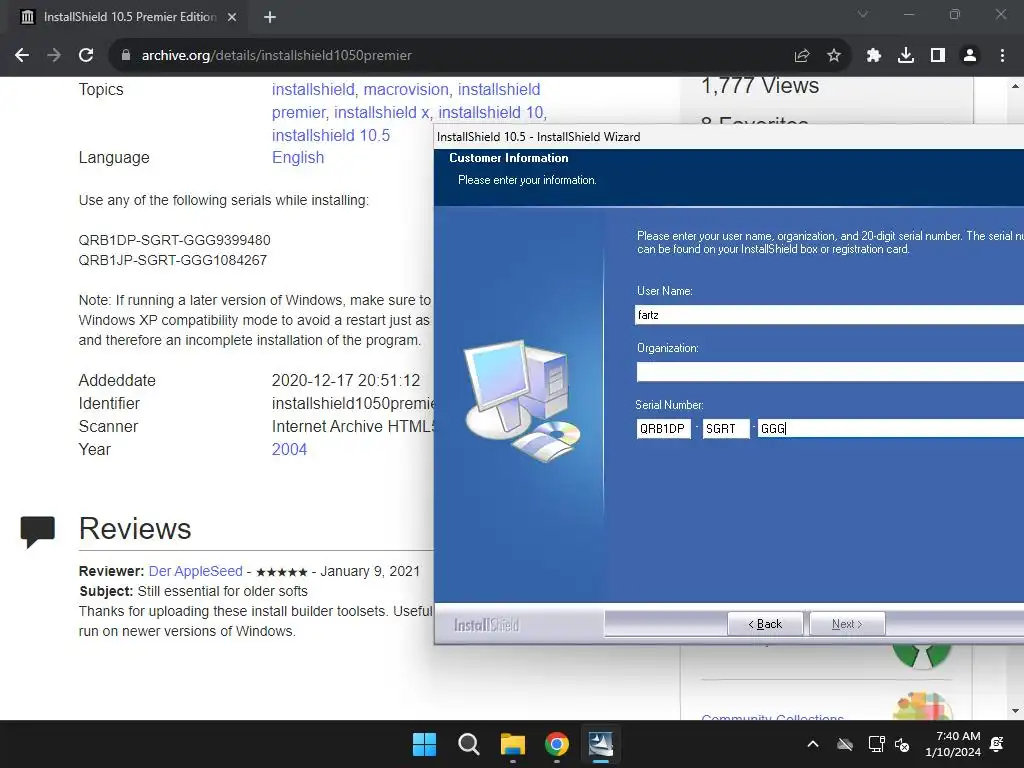Click the Back button in InstallShield Wizard
Image resolution: width=1024 pixels, height=768 pixels.
(765, 624)
